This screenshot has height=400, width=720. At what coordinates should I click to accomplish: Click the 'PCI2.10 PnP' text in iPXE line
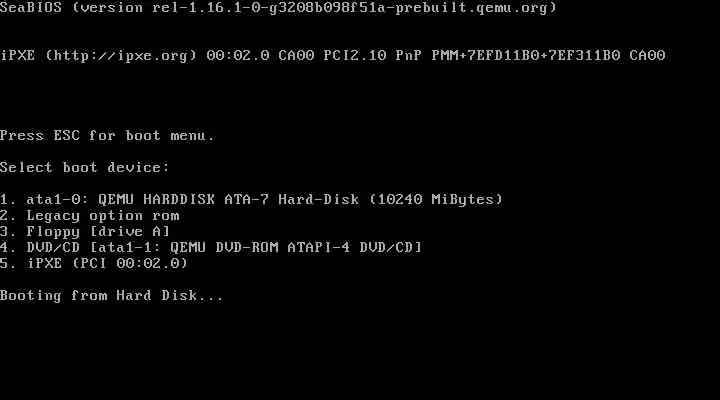pyautogui.click(x=372, y=56)
